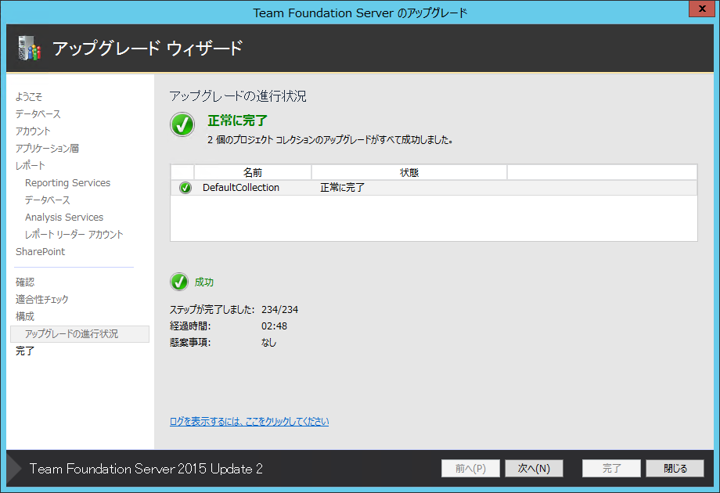Click the footer arrow beside Team Foundation Server 2015
The image size is (720, 493).
[13, 468]
